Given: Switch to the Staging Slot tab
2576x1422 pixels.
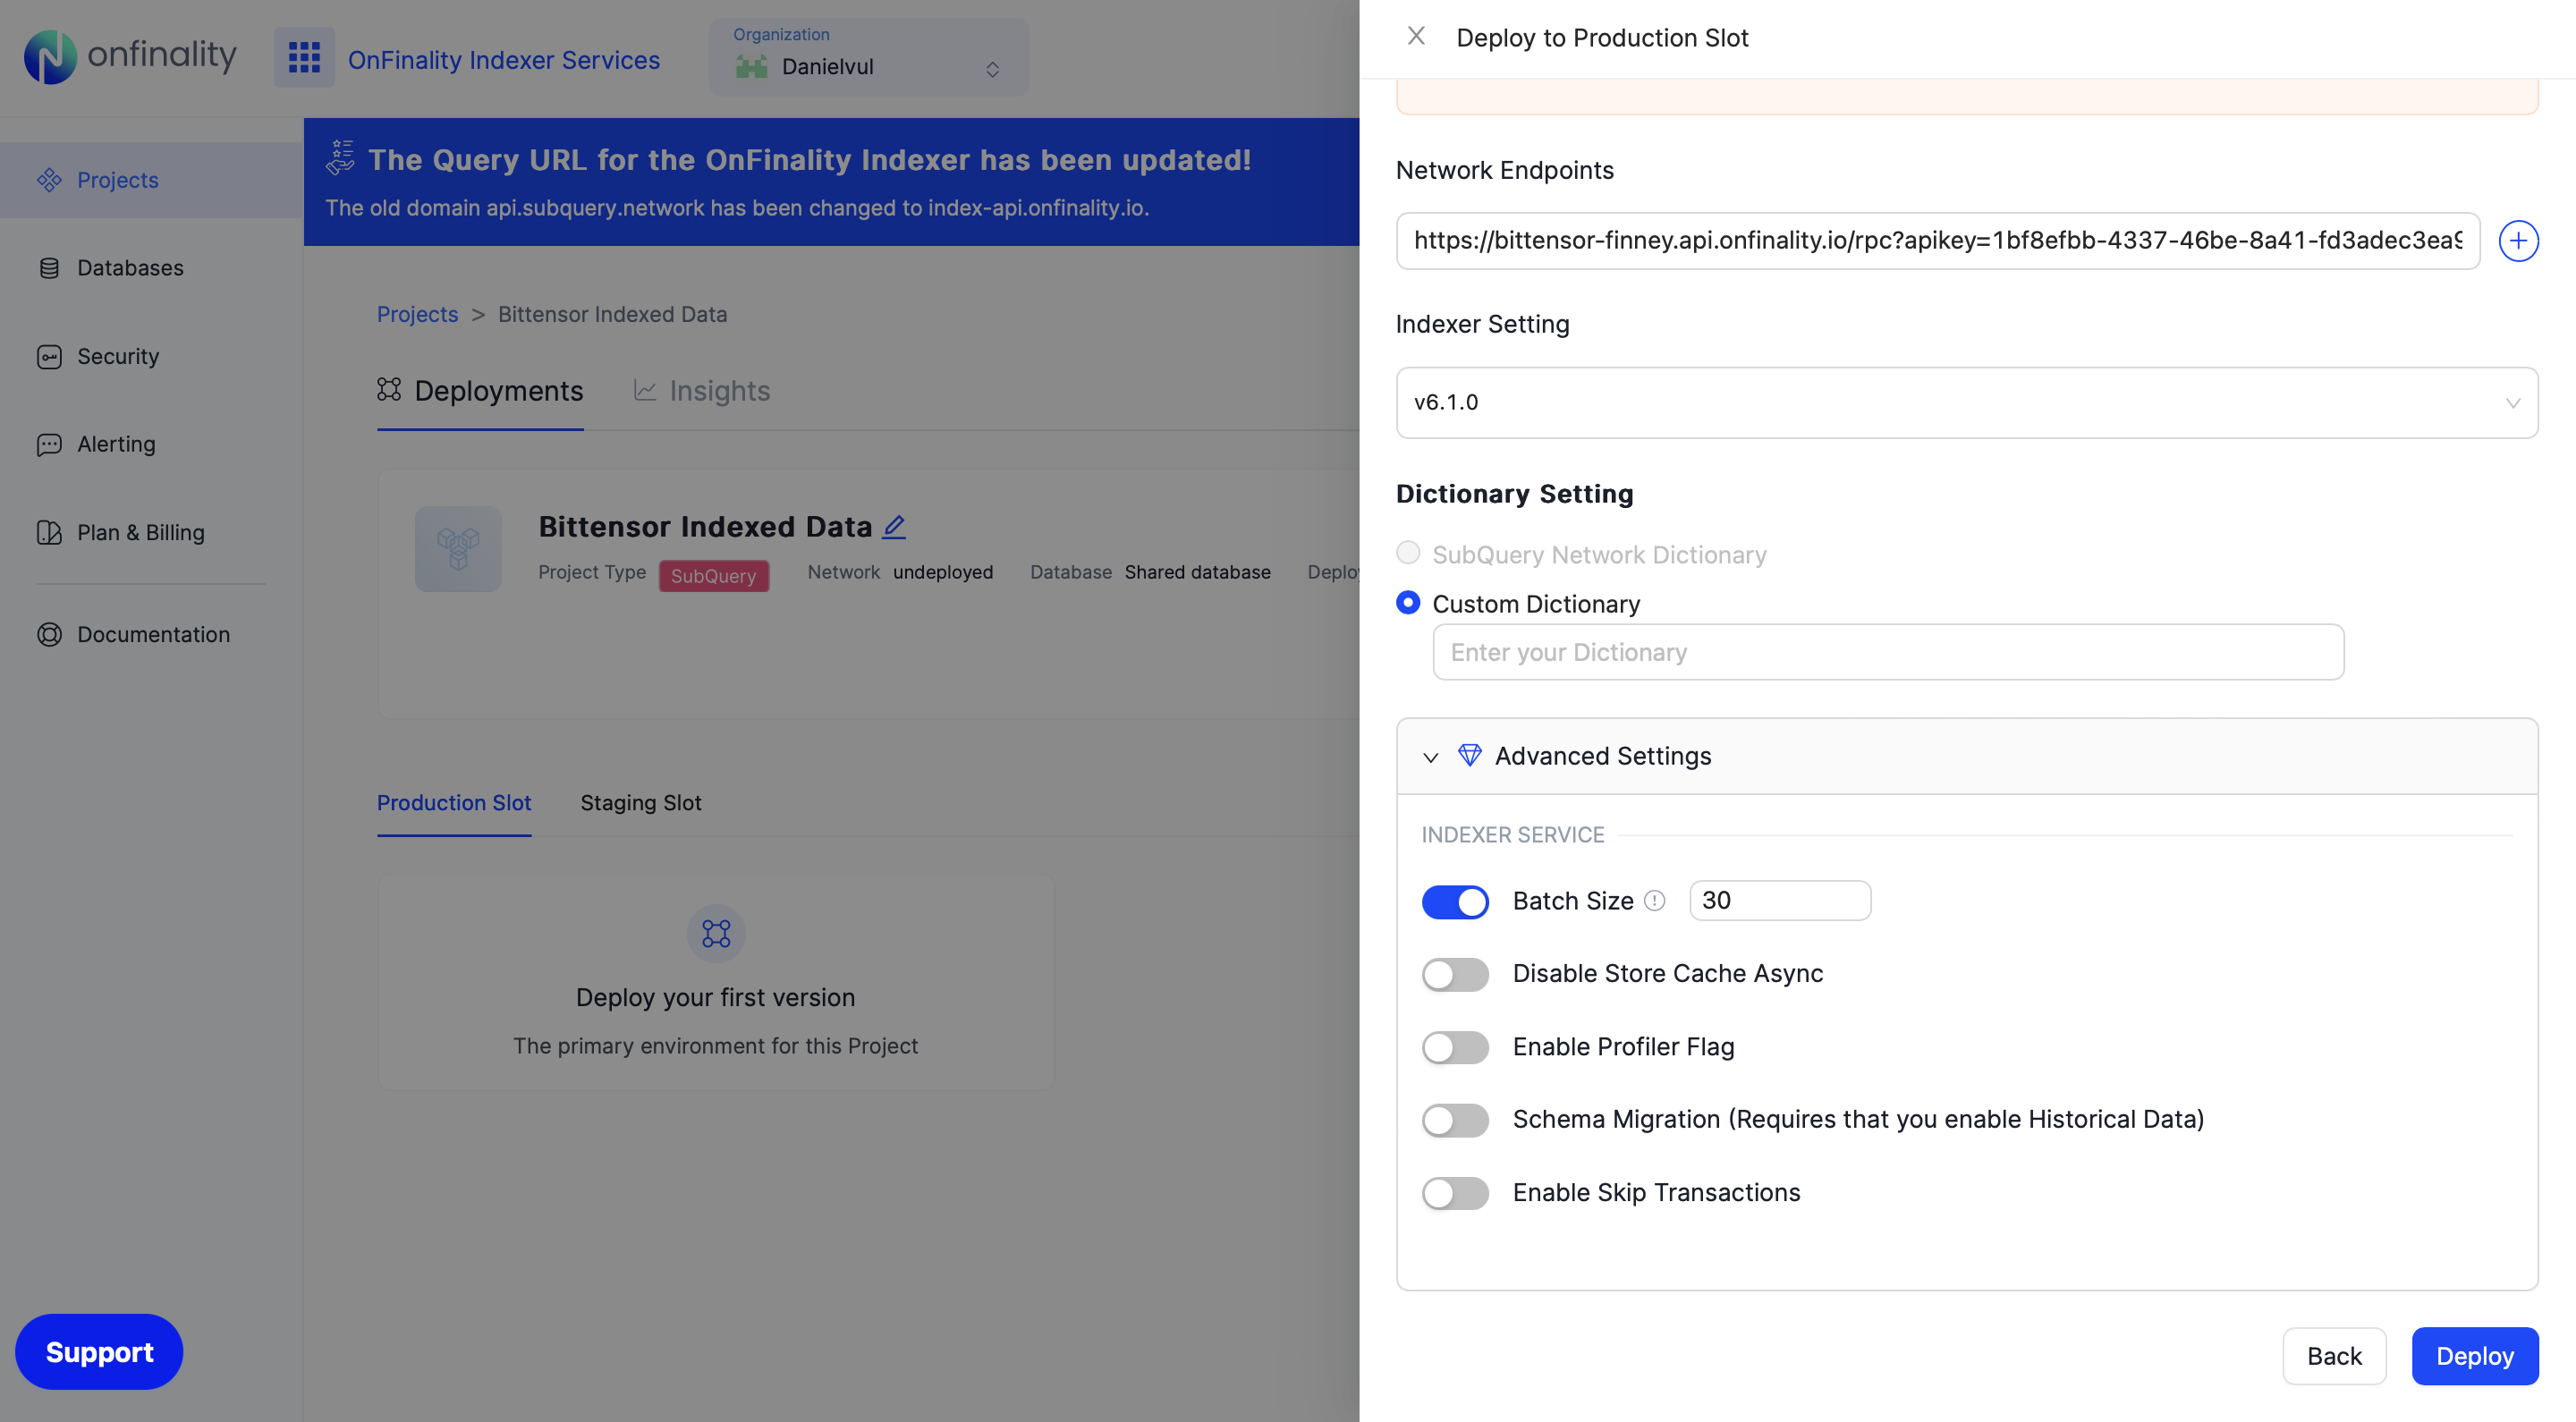Looking at the screenshot, I should [641, 802].
